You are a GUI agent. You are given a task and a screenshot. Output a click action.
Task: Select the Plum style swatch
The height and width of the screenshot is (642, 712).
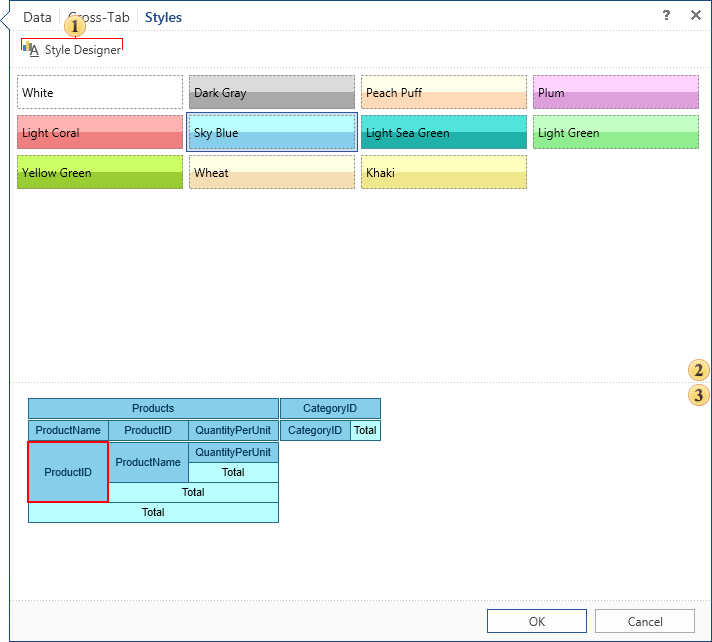pyautogui.click(x=616, y=92)
